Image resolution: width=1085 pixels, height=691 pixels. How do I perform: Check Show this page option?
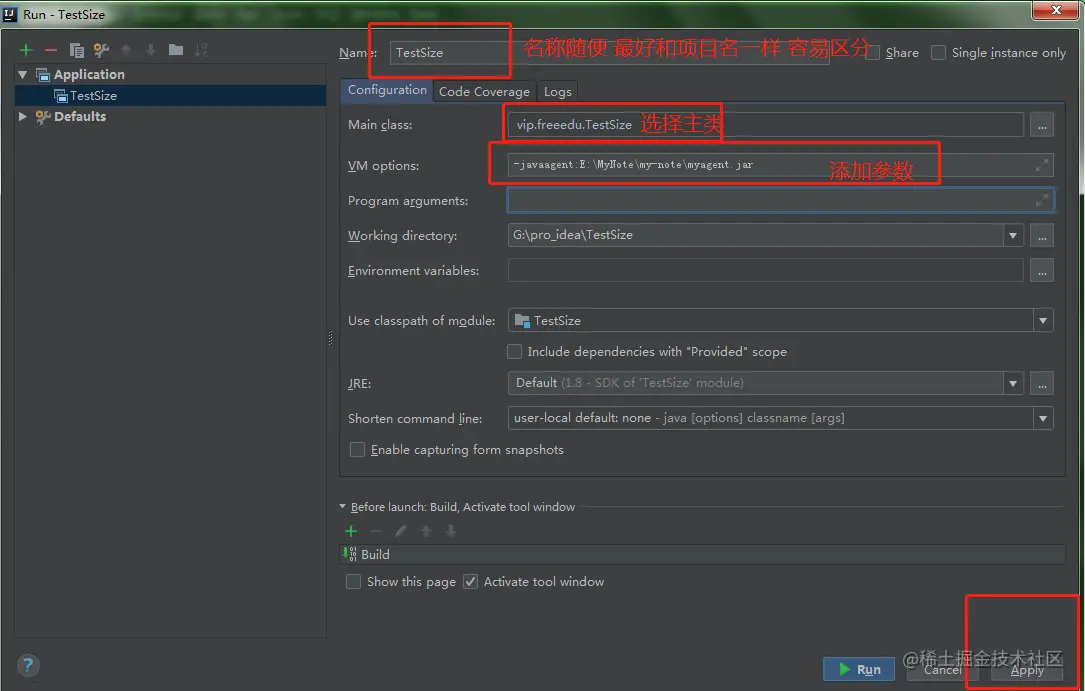click(x=353, y=582)
